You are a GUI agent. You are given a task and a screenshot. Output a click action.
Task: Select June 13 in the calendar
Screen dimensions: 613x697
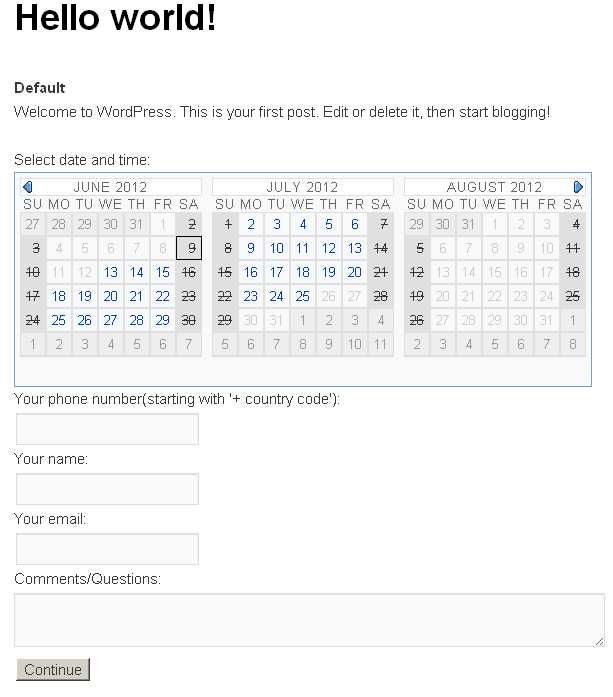click(x=111, y=272)
